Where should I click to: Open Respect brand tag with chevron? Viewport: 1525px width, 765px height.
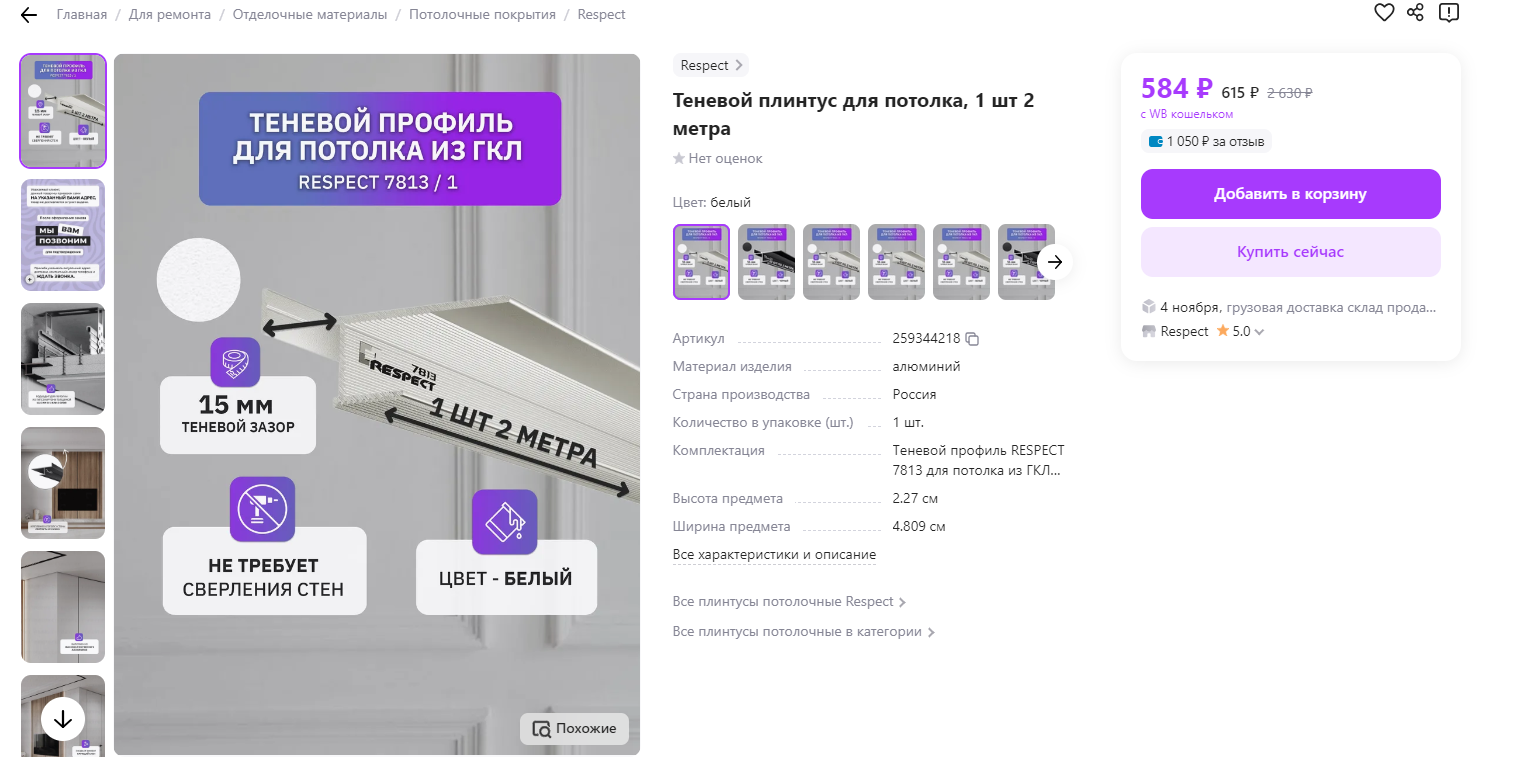coord(711,65)
